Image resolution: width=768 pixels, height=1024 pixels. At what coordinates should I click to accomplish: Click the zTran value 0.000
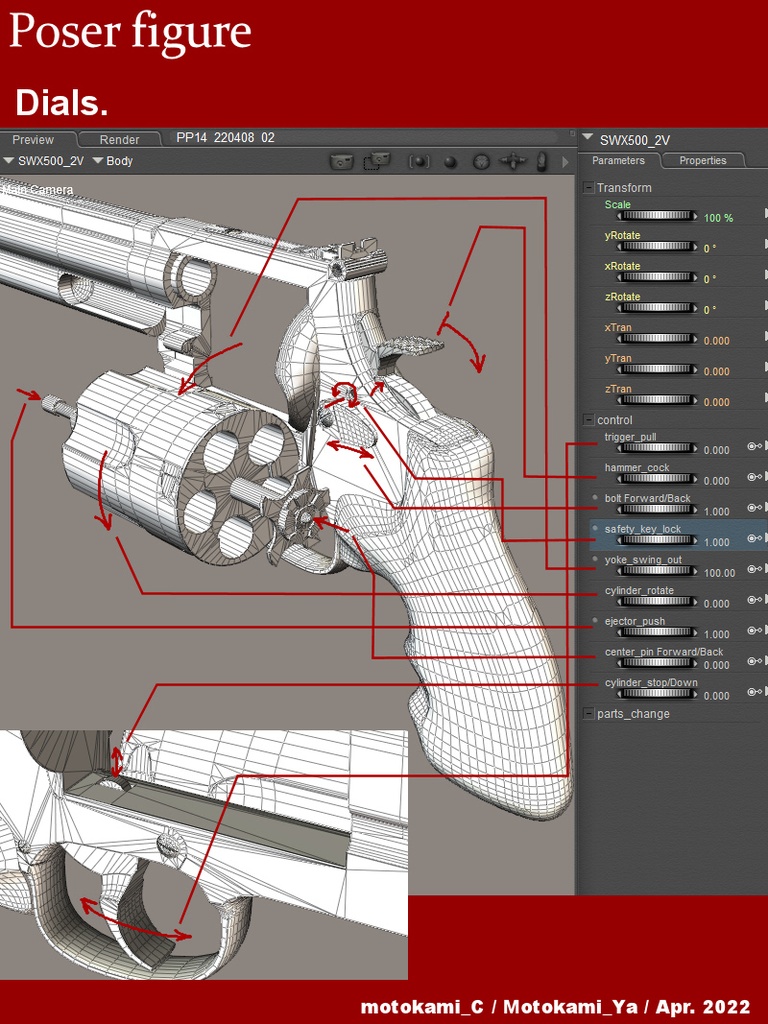[x=716, y=402]
